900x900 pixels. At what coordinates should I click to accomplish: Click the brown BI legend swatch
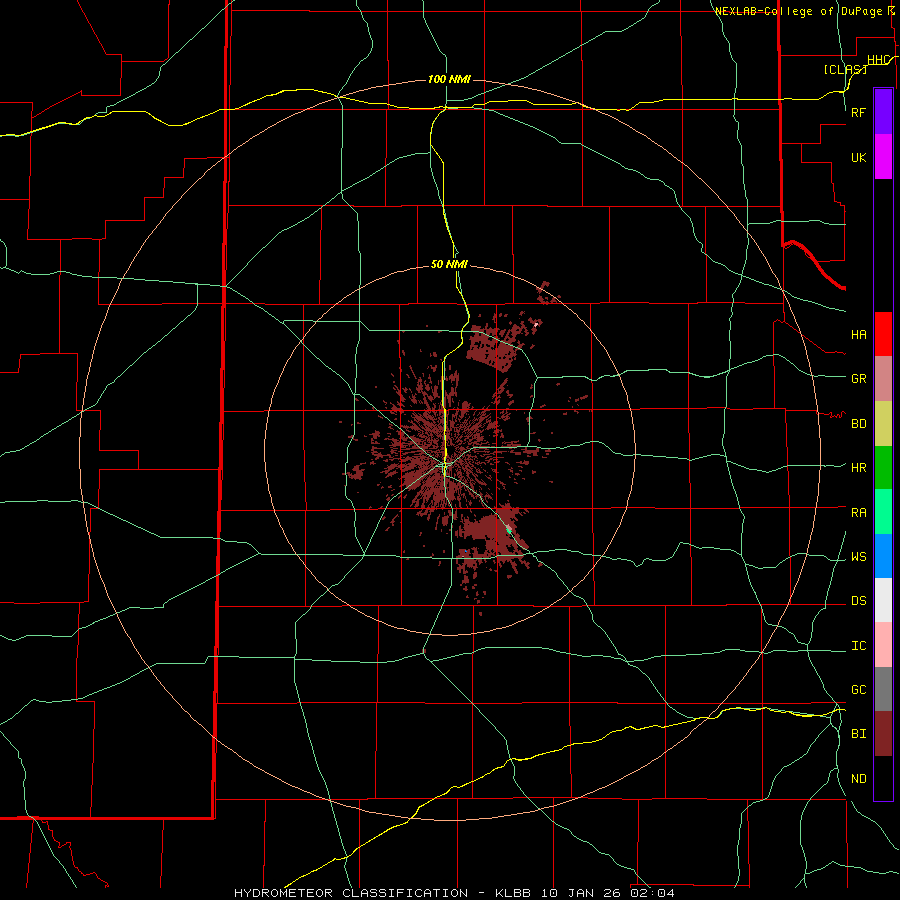[883, 734]
